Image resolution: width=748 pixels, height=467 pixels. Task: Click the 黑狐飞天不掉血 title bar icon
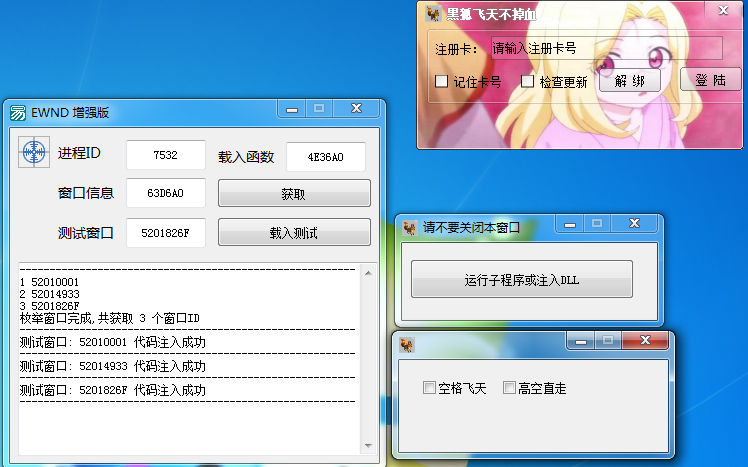click(433, 14)
